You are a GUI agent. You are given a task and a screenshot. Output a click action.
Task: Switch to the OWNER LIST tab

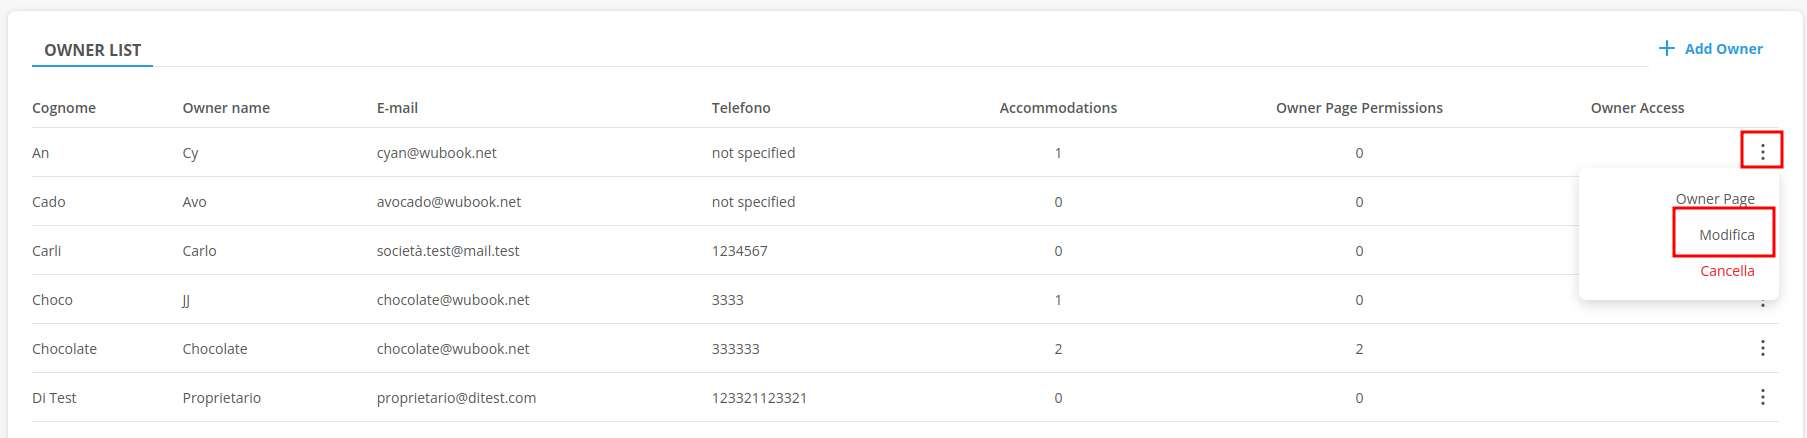[92, 50]
